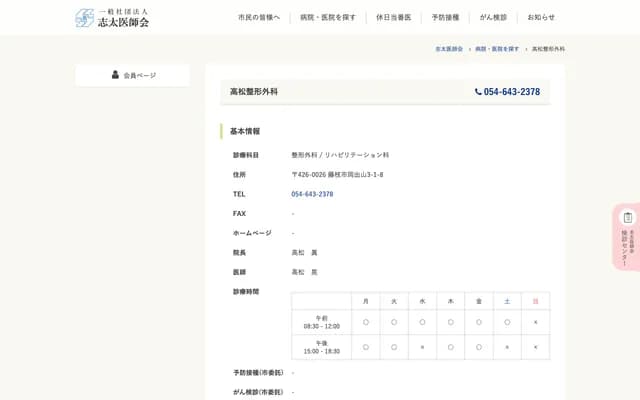Viewport: 640px width, 400px height.
Task: Click the 午前 08:30 - 12:00 cell
Action: 322,322
